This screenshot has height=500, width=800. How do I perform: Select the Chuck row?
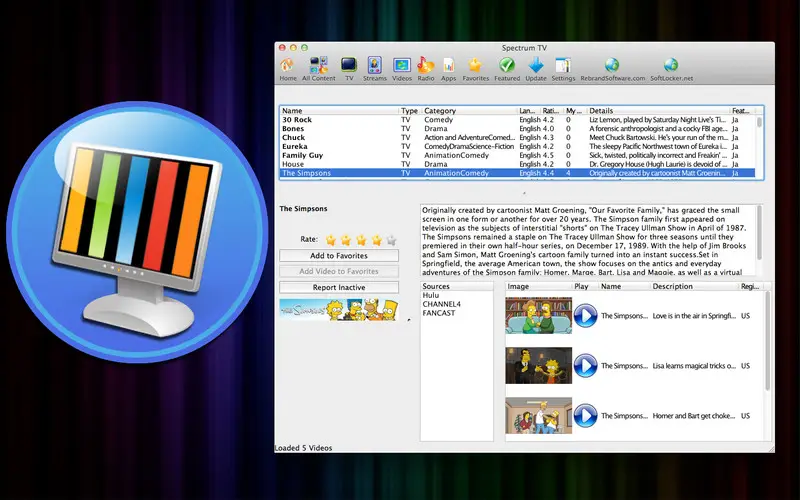[x=517, y=138]
